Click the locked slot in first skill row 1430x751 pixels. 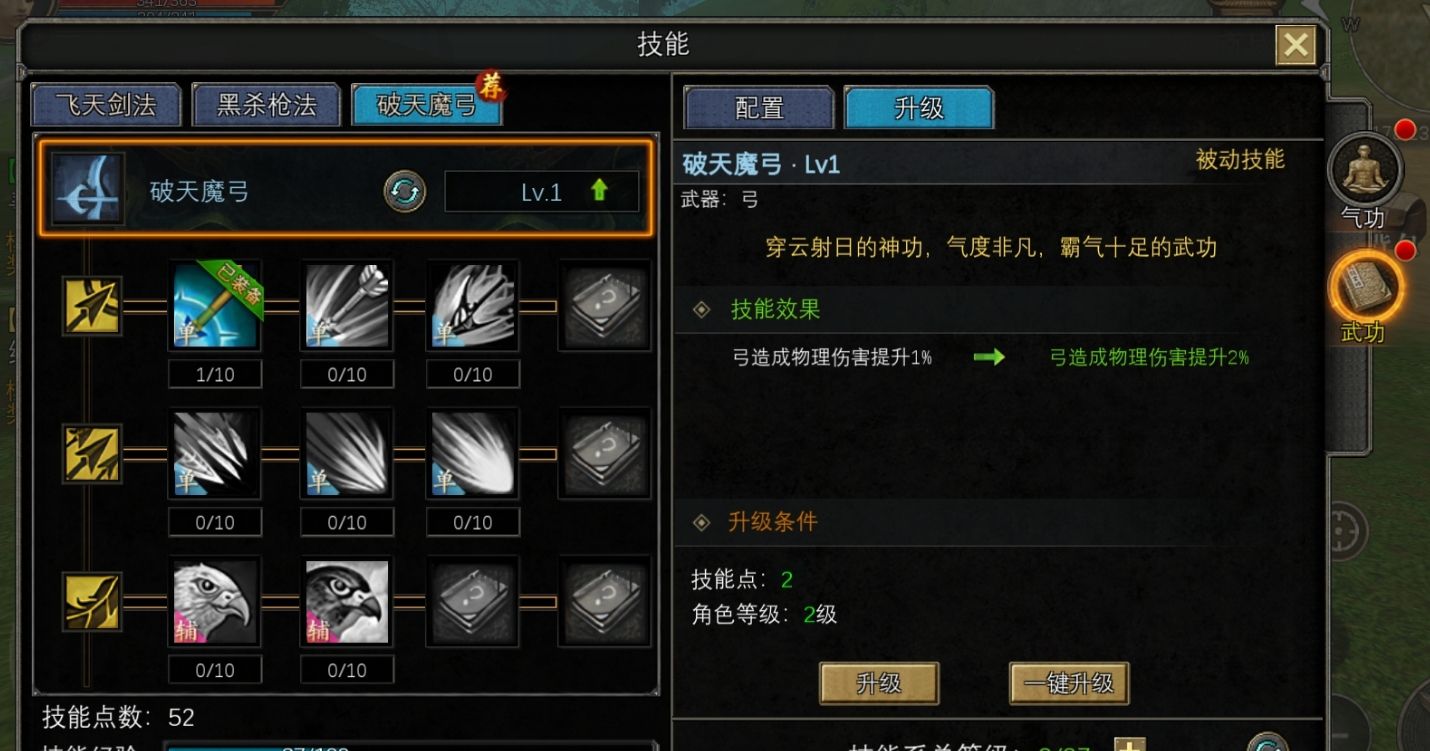(x=604, y=306)
